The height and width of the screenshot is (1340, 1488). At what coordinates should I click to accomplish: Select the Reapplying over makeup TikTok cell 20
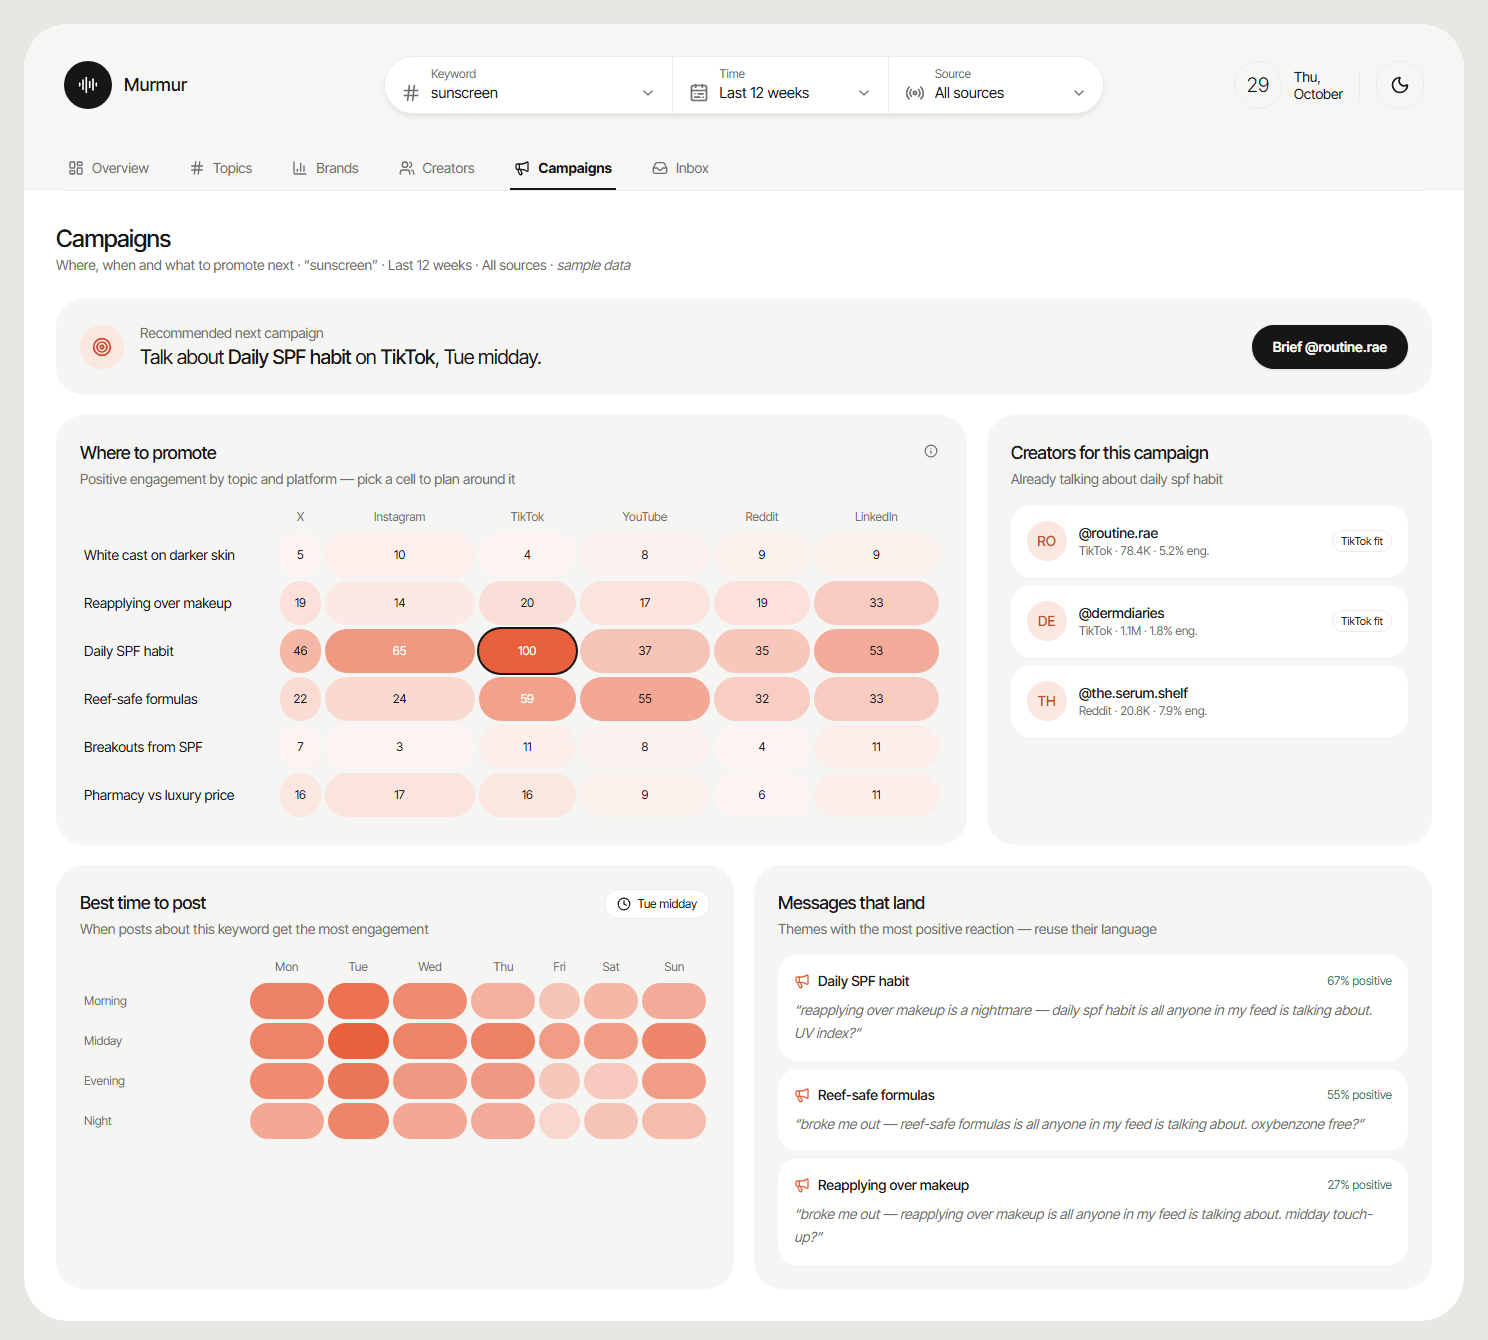pos(527,603)
